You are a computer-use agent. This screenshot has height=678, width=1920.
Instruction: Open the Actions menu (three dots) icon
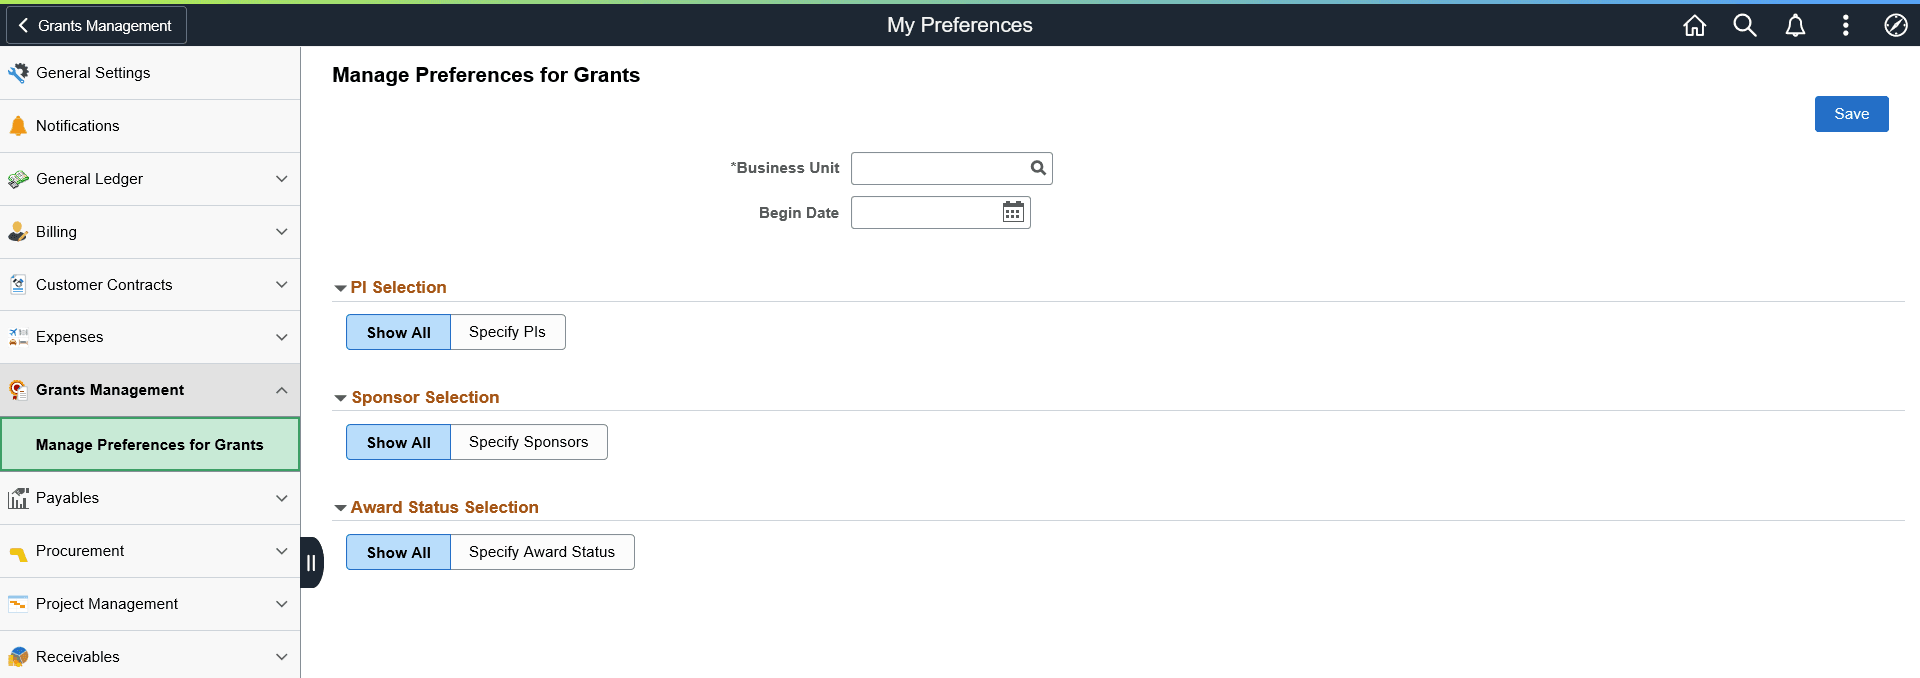pos(1846,25)
